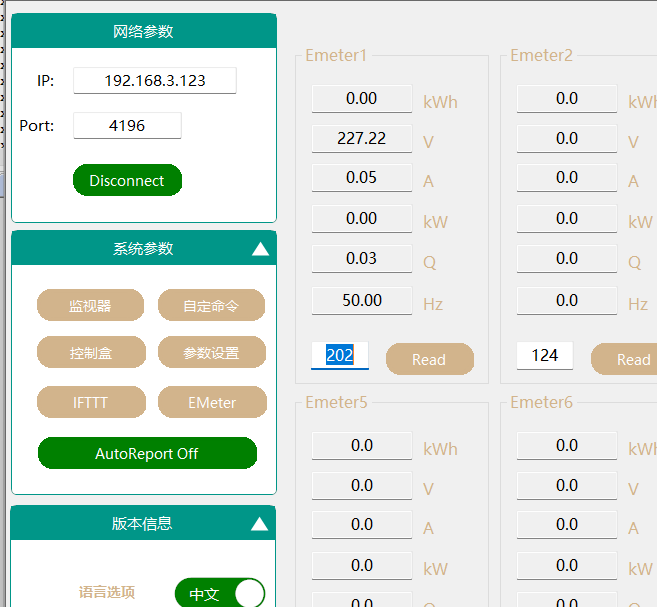Image resolution: width=657 pixels, height=607 pixels.
Task: Click the Port number input field
Action: click(x=127, y=126)
